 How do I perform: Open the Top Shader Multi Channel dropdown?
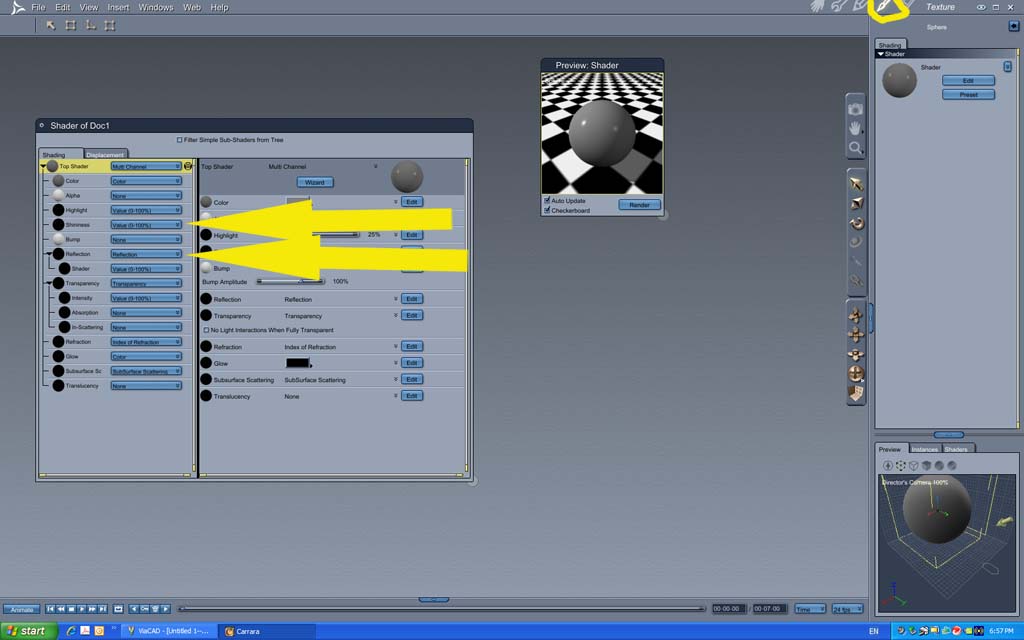146,167
